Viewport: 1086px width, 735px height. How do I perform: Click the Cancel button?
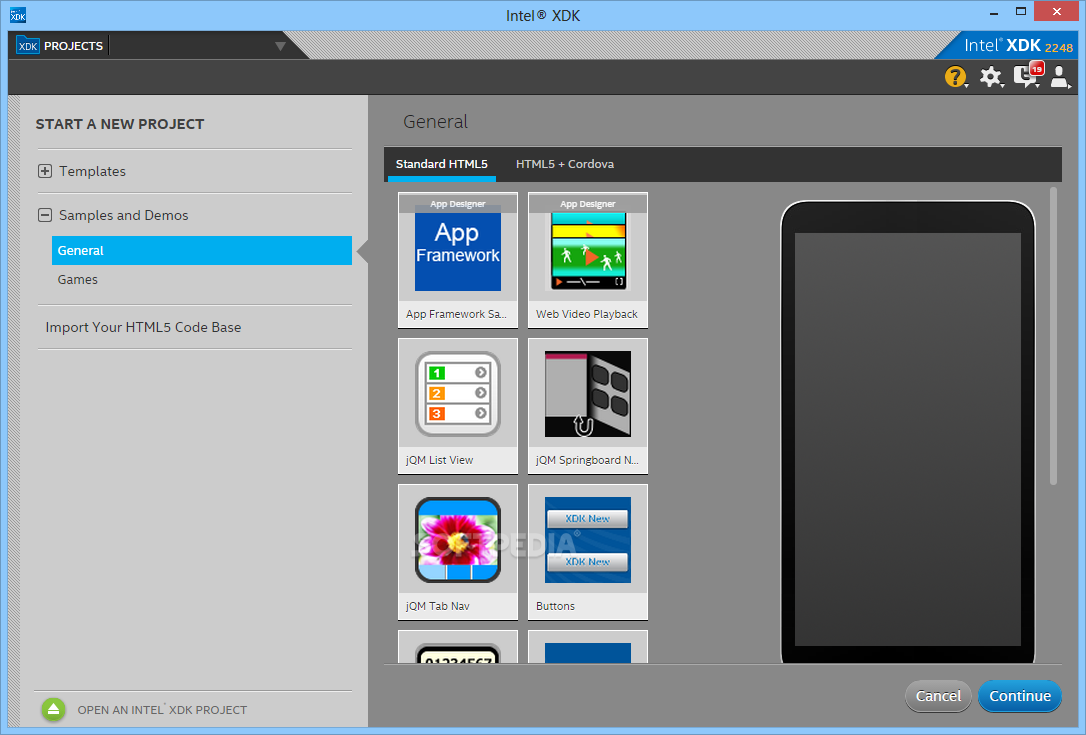(938, 696)
